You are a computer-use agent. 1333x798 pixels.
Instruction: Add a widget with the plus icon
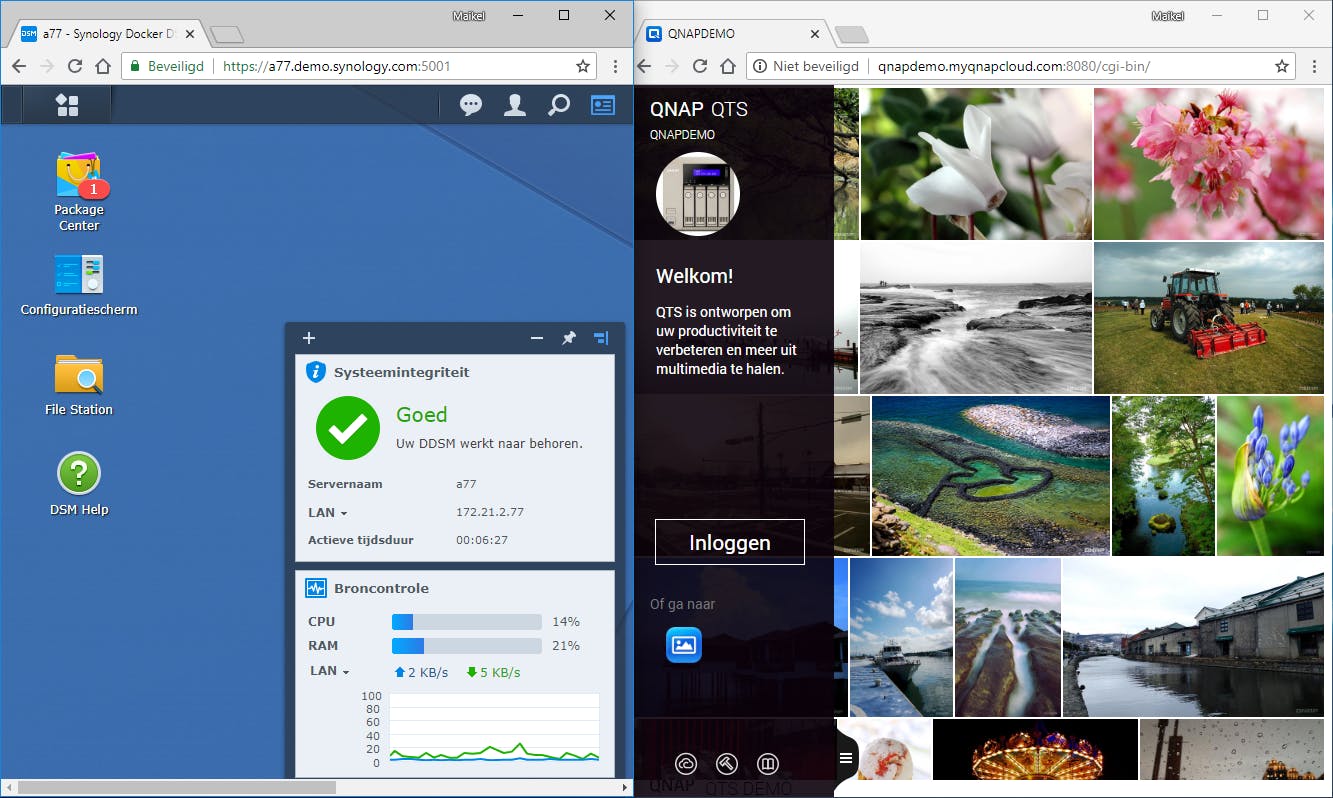pos(309,338)
